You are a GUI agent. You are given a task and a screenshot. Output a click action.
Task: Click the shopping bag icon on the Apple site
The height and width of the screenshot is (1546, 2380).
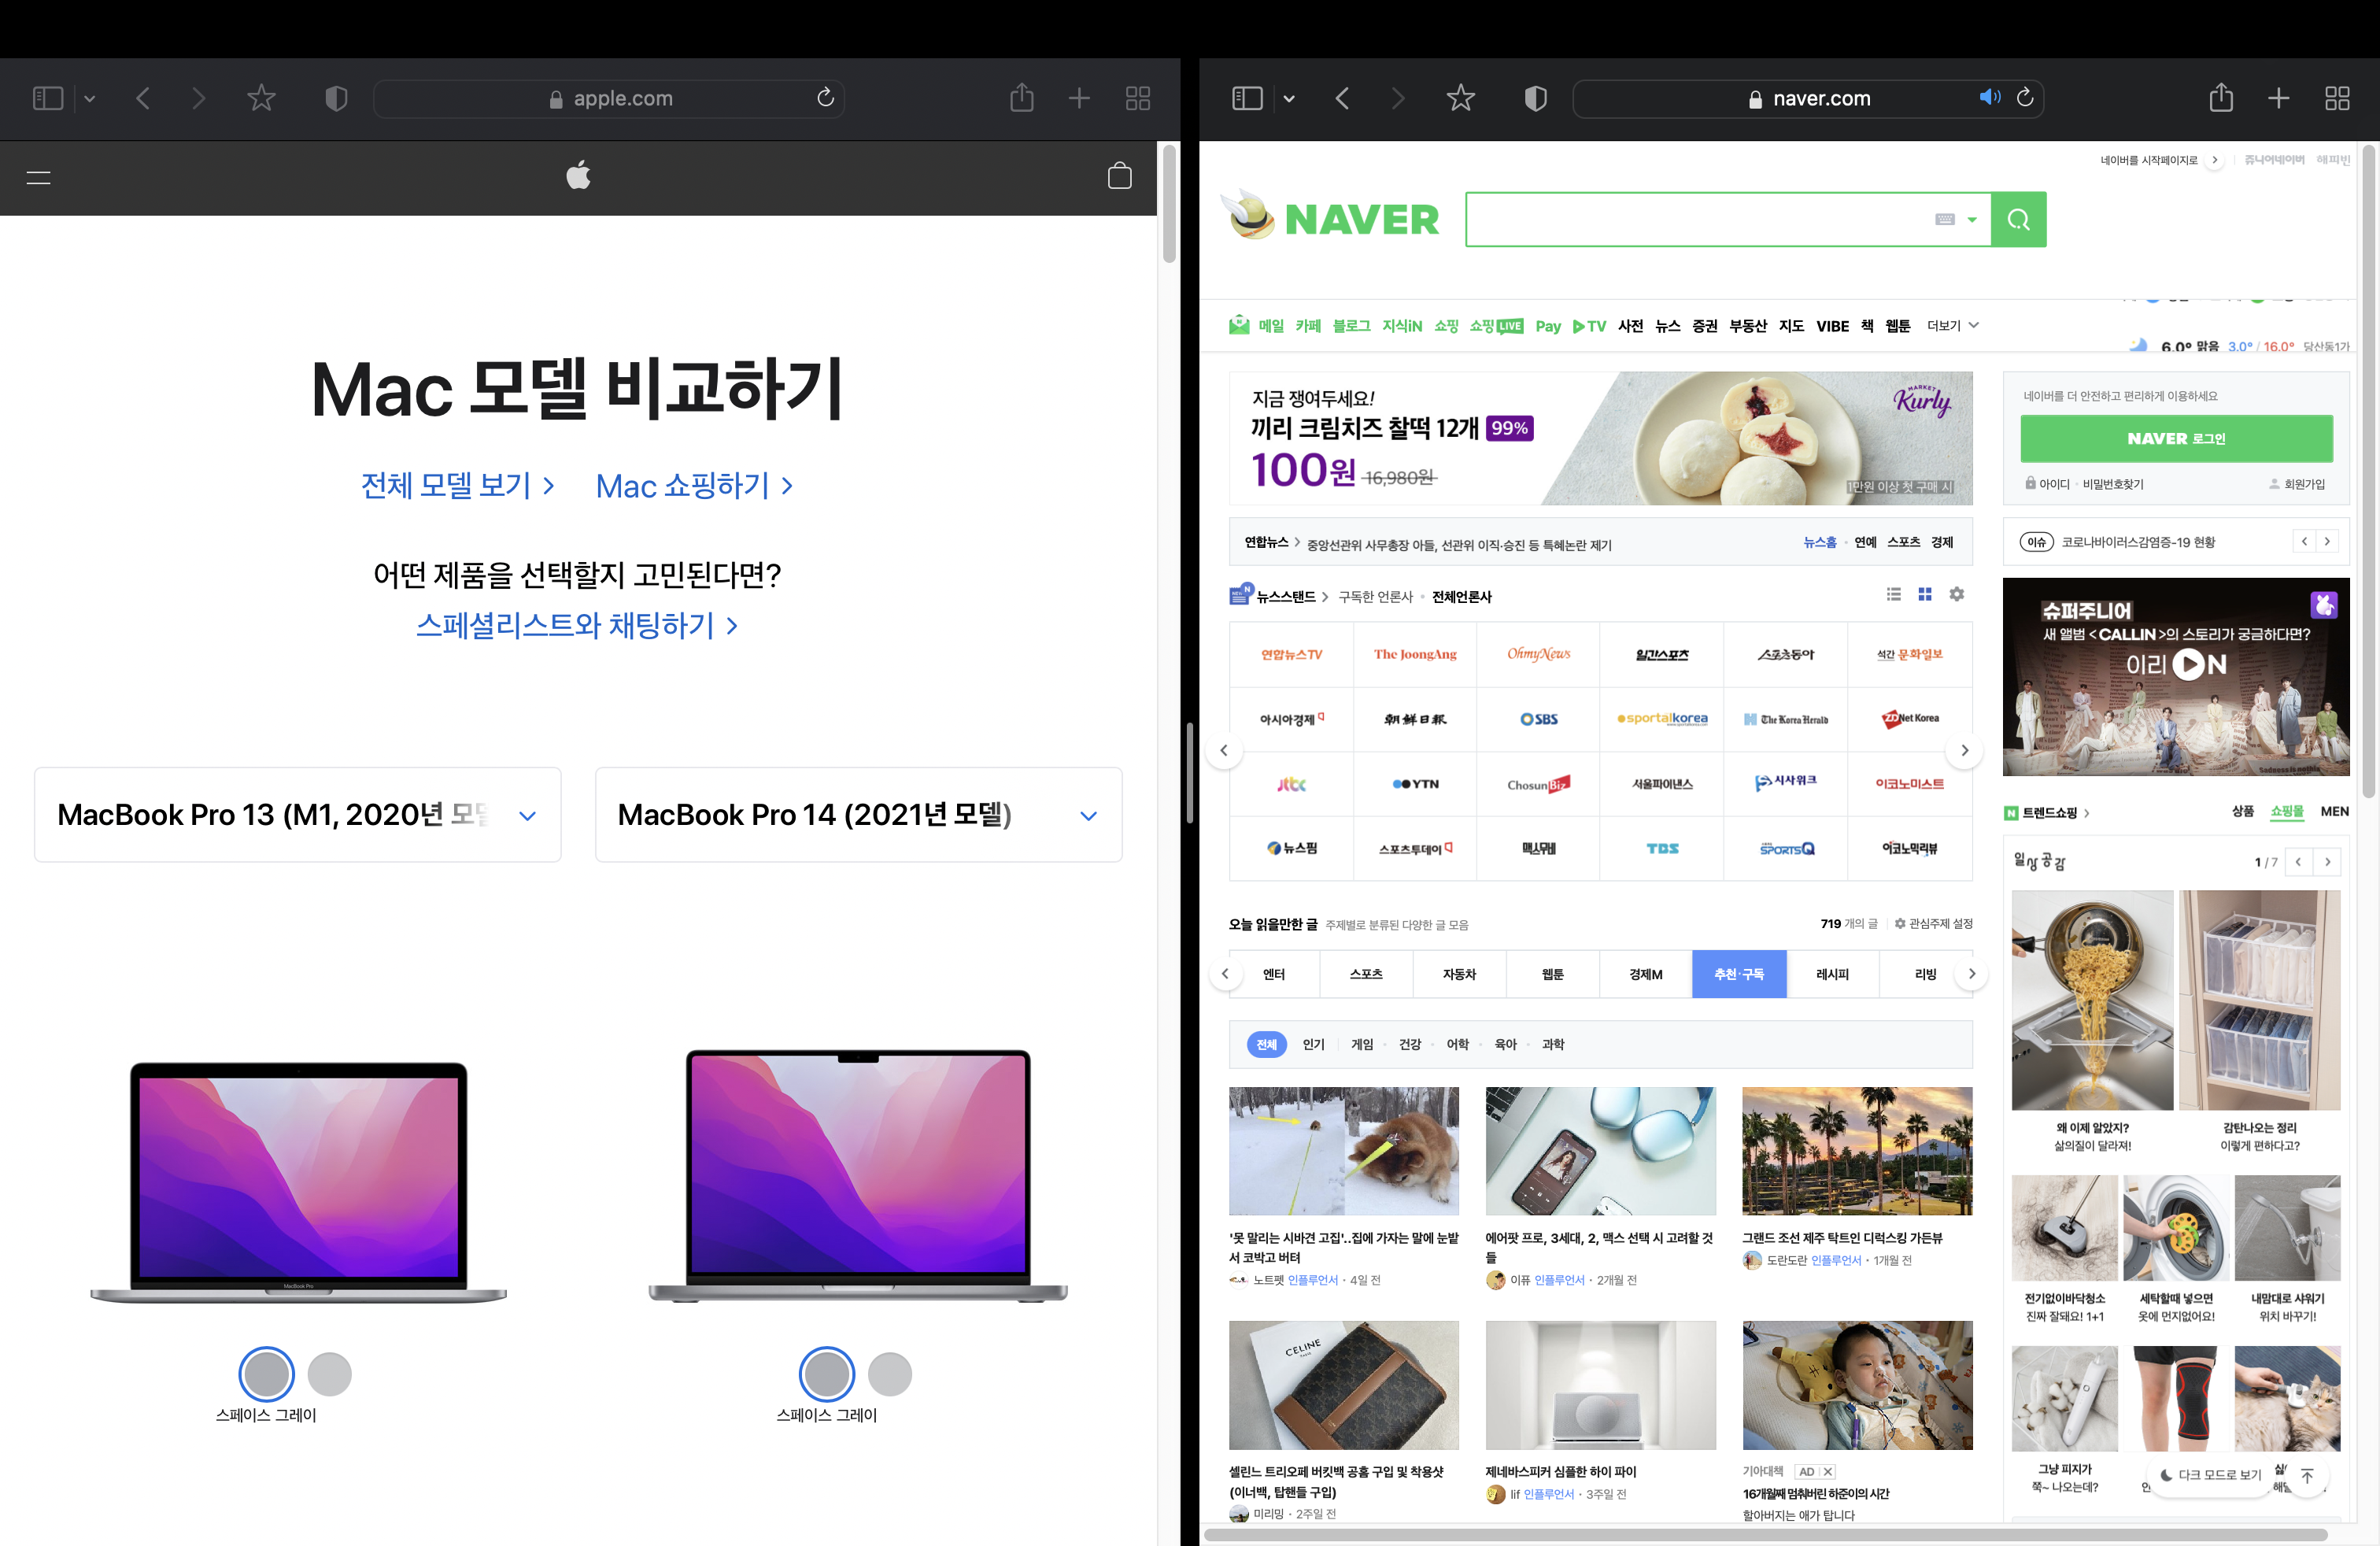point(1119,177)
